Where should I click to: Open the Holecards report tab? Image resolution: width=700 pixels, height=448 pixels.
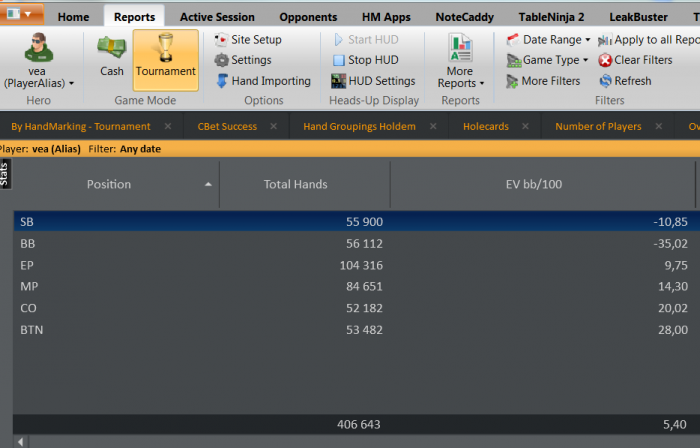pyautogui.click(x=486, y=126)
